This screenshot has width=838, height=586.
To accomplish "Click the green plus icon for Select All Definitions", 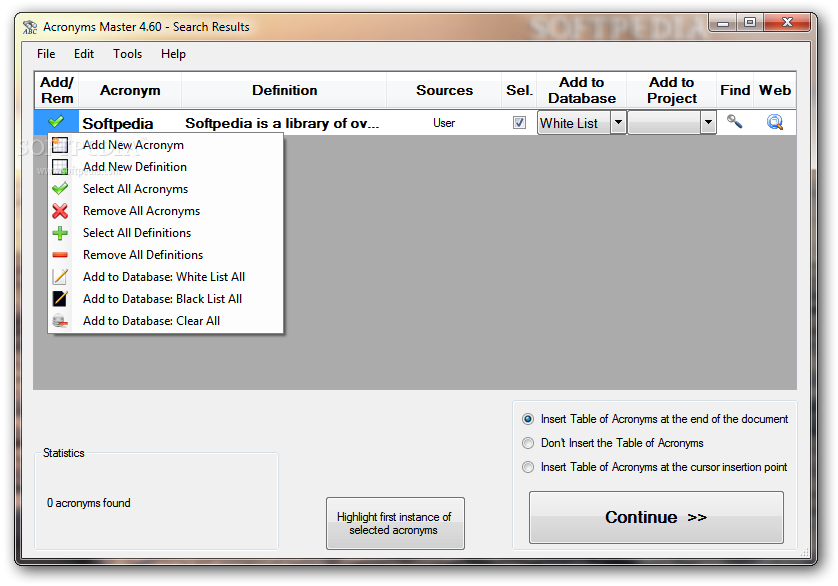I will (x=60, y=233).
